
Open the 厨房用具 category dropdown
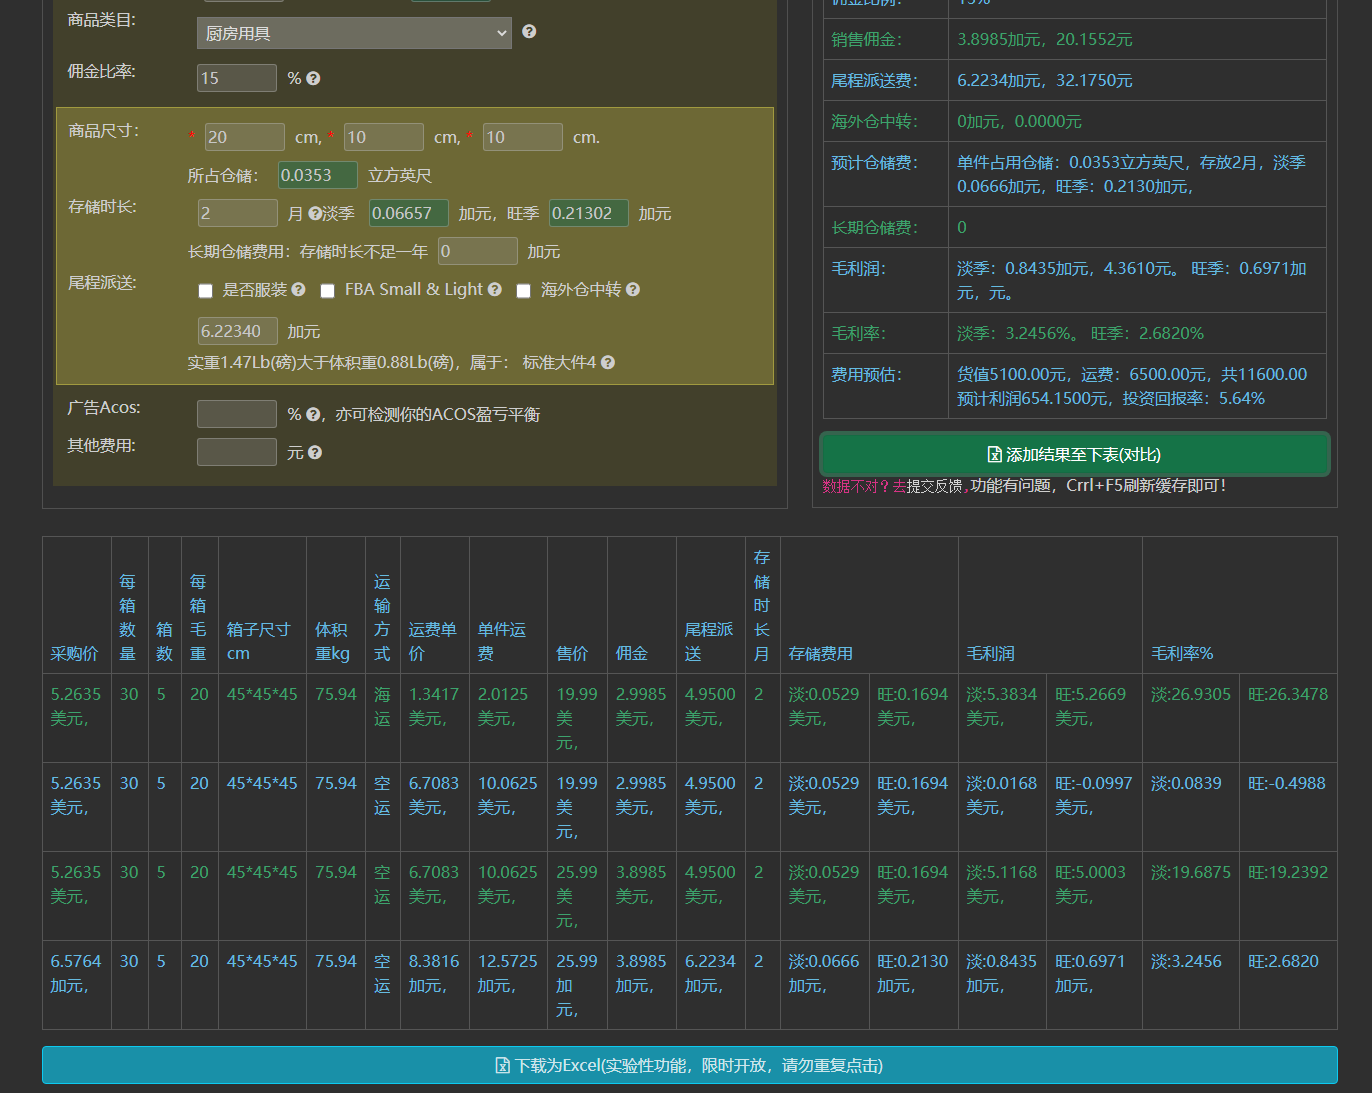pos(354,33)
